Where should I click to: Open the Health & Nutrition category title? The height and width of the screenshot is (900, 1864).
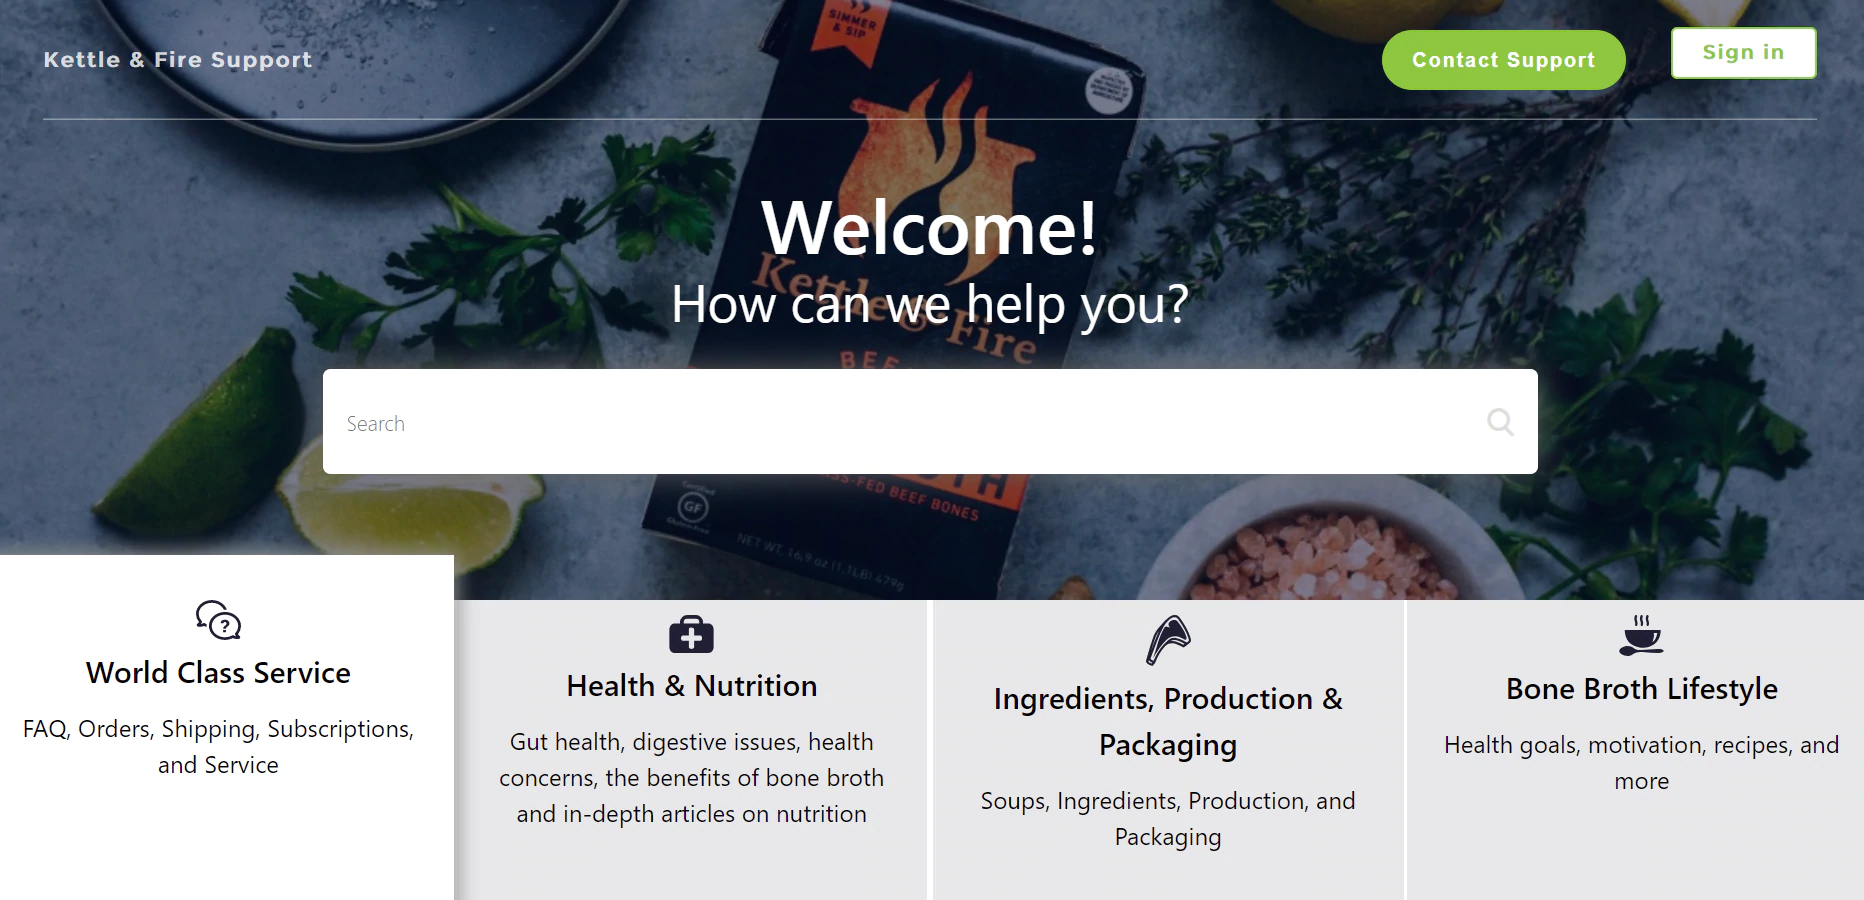[691, 686]
